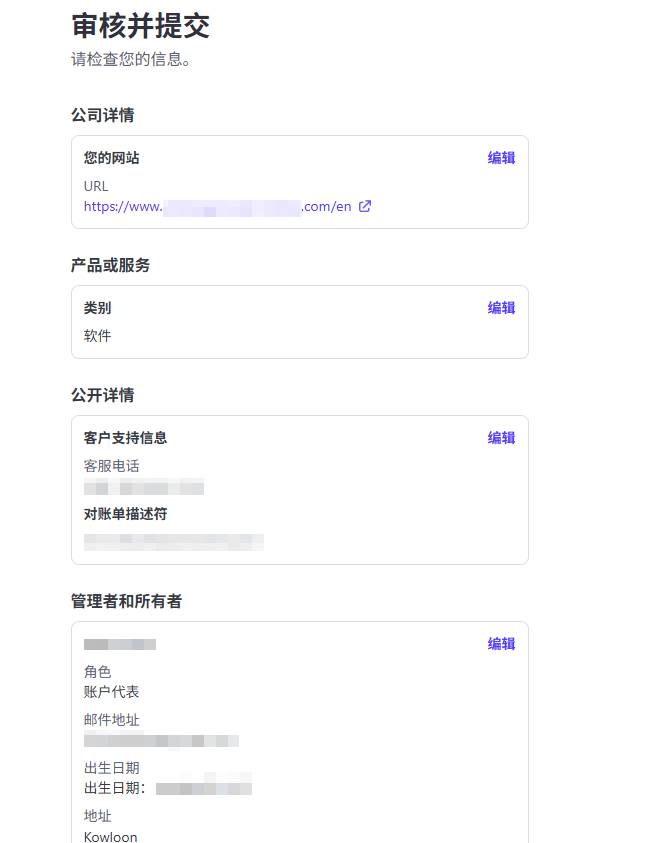Screen dimensions: 645x843
Task: Click the 客服电话 label
Action: point(111,466)
